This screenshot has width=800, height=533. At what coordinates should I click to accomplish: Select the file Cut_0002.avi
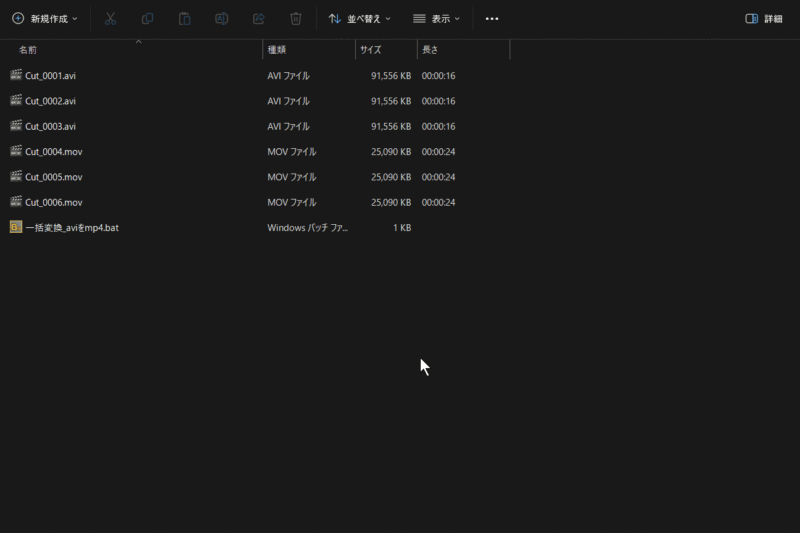point(50,101)
